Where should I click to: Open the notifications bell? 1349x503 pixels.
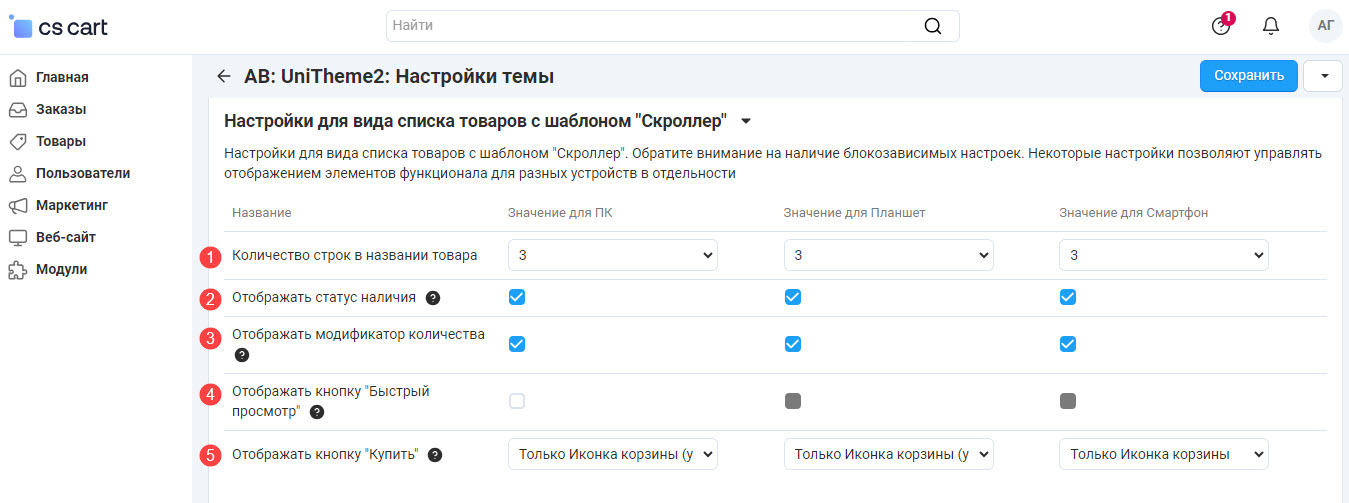click(1271, 26)
